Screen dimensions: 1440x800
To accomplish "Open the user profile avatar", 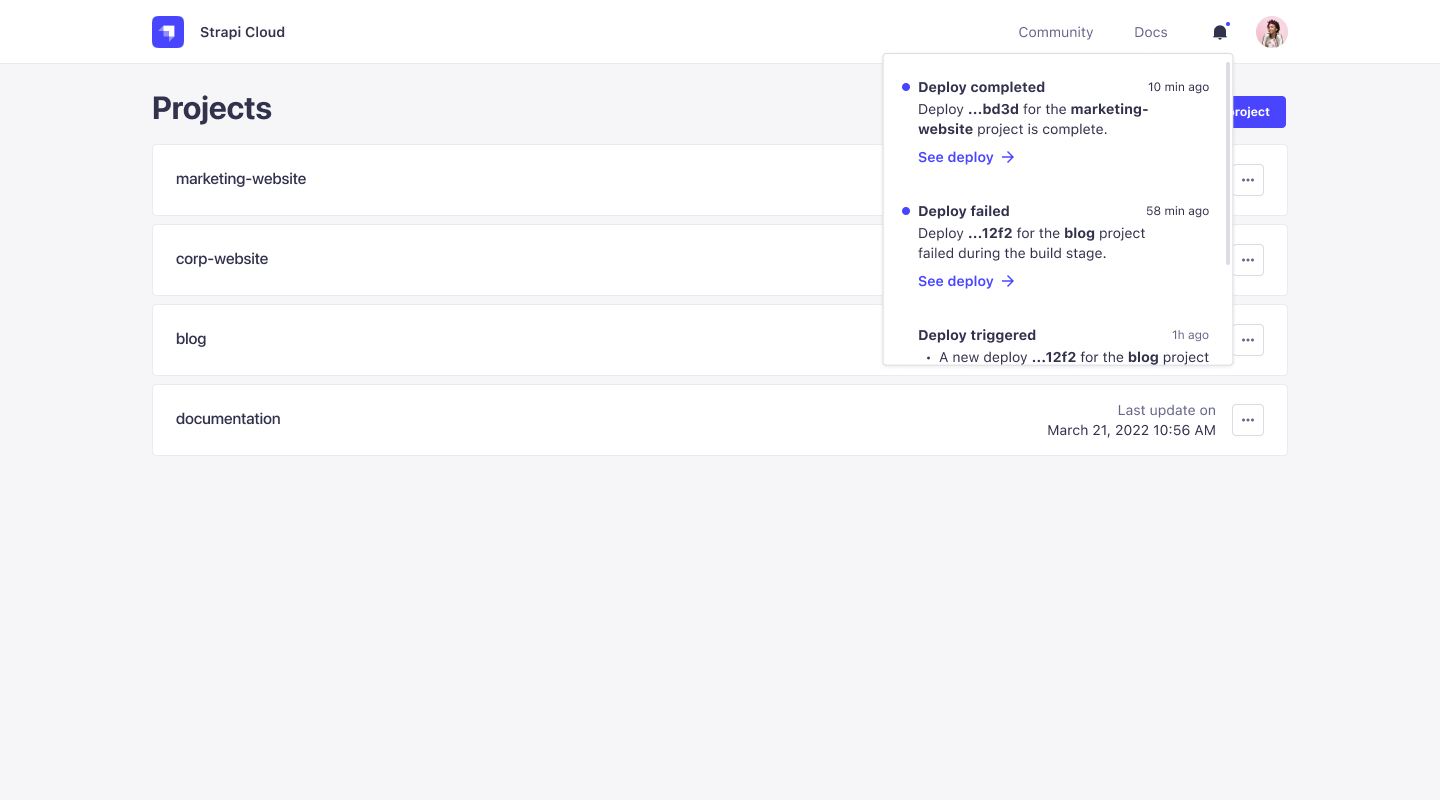I will 1272,32.
